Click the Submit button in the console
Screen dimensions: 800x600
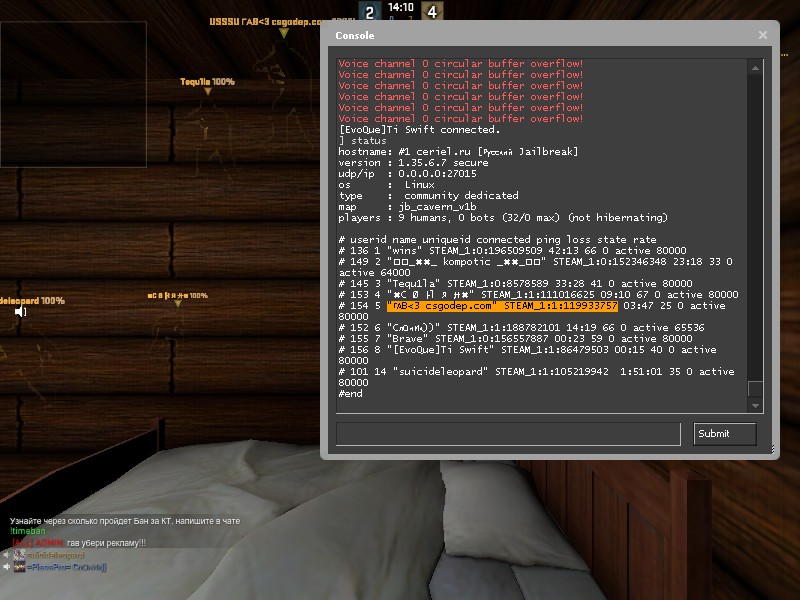click(725, 434)
